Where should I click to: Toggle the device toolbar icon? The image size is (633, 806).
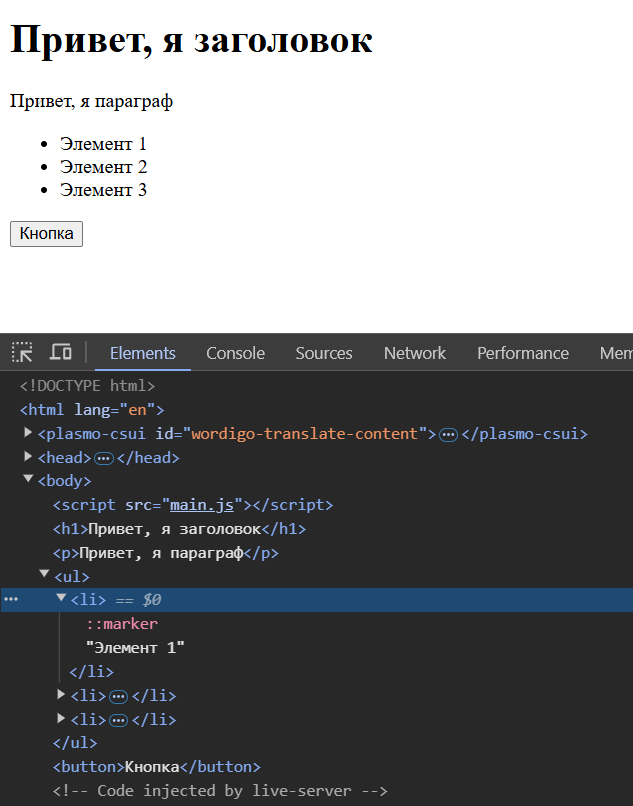click(61, 352)
